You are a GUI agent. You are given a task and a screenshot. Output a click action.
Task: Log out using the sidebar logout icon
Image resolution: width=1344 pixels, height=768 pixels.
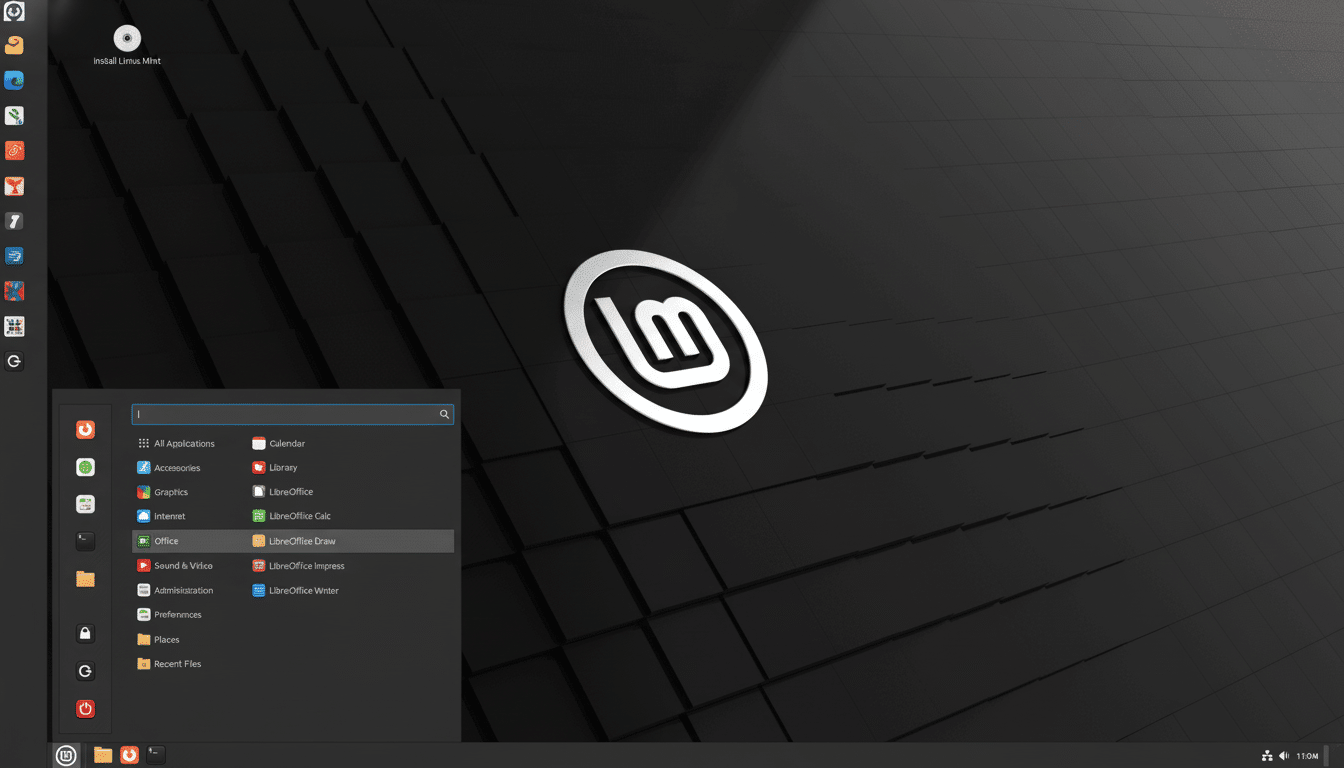[85, 670]
